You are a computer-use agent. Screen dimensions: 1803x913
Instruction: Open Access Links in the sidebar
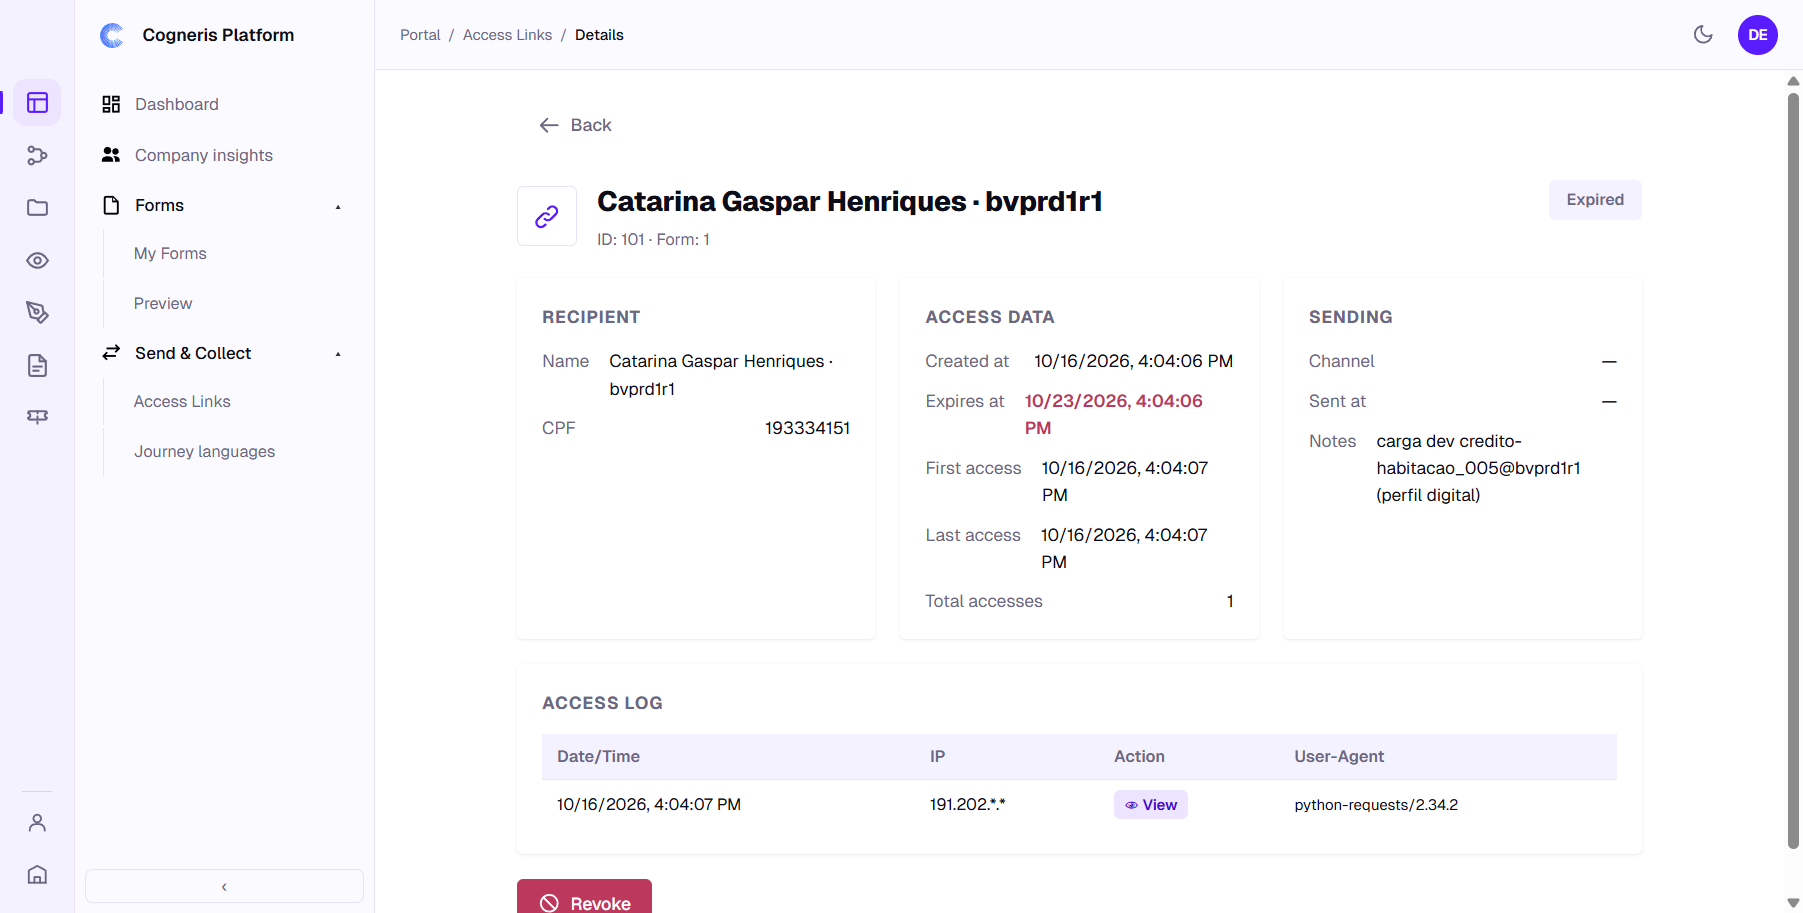[182, 402]
